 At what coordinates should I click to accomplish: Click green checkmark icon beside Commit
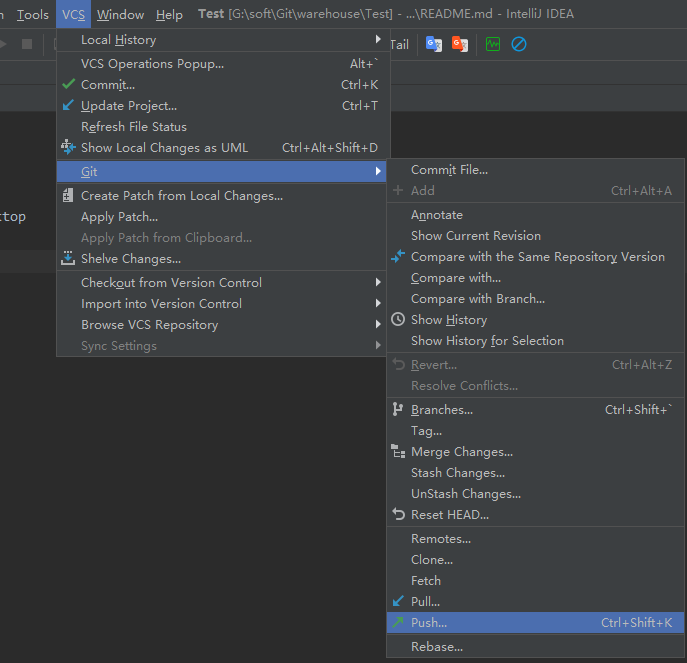68,84
